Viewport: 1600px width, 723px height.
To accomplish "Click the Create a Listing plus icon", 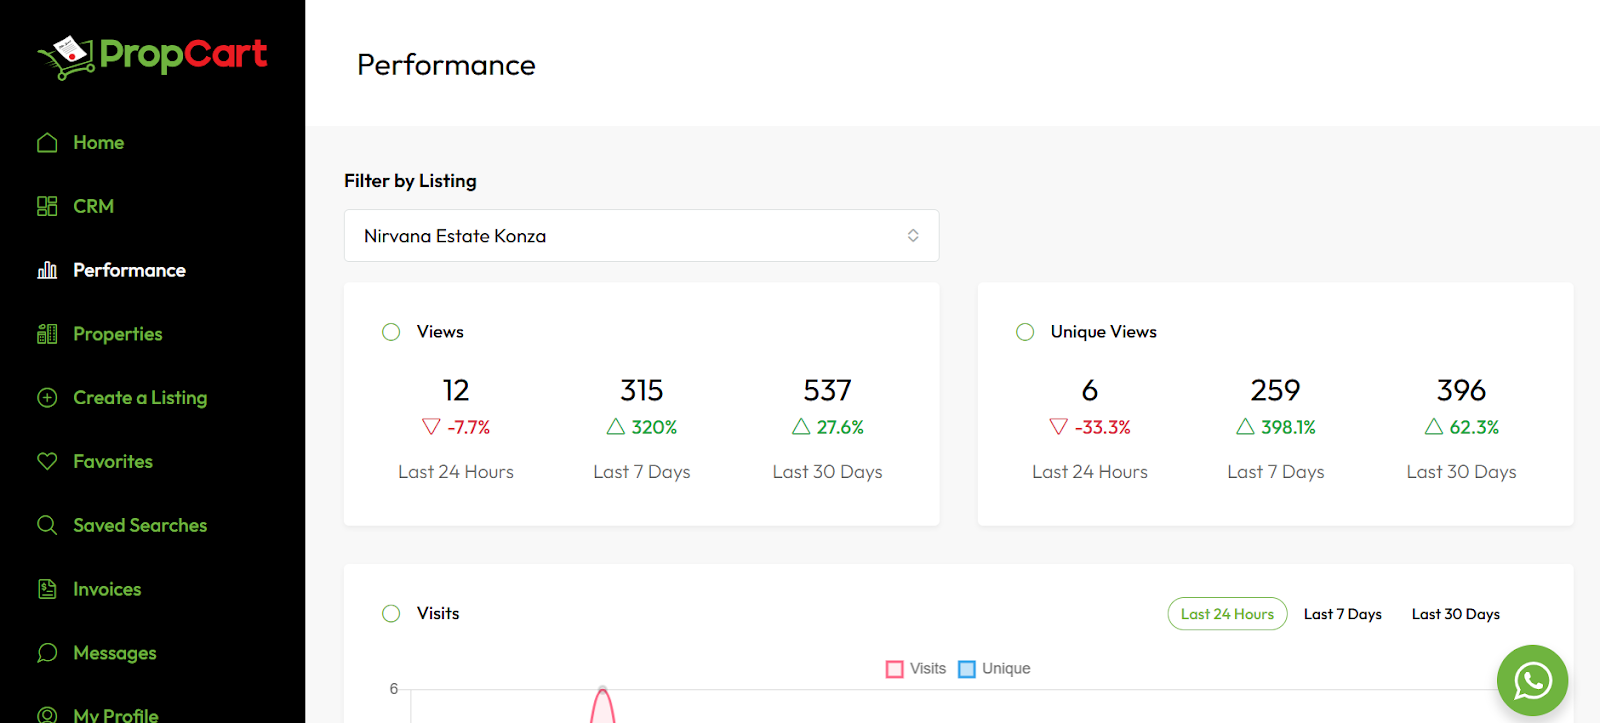I will (x=47, y=397).
